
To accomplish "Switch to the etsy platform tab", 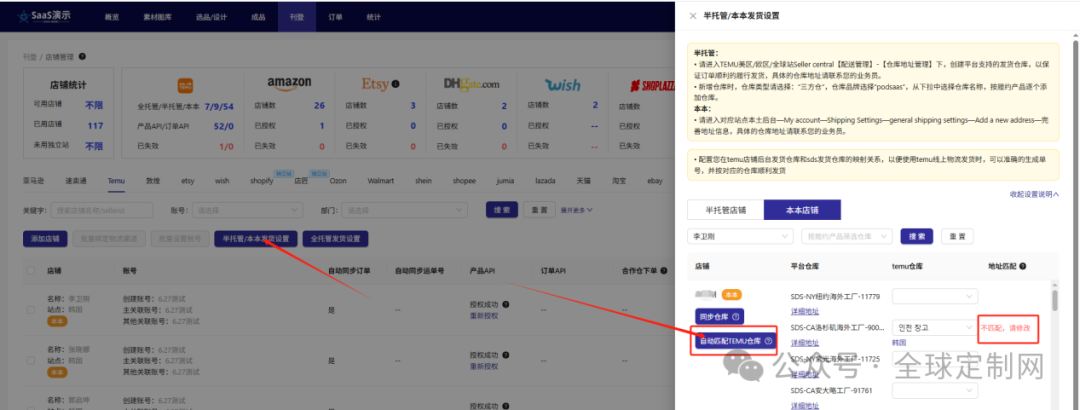I will 188,181.
